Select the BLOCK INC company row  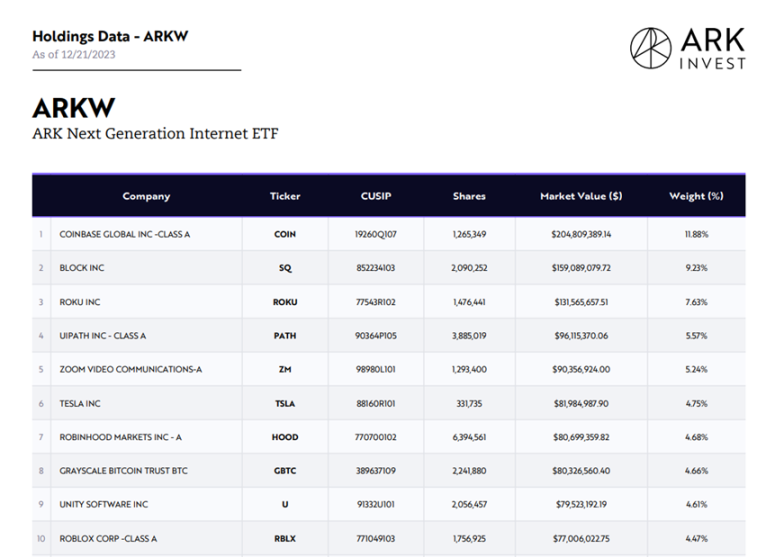[x=388, y=268]
